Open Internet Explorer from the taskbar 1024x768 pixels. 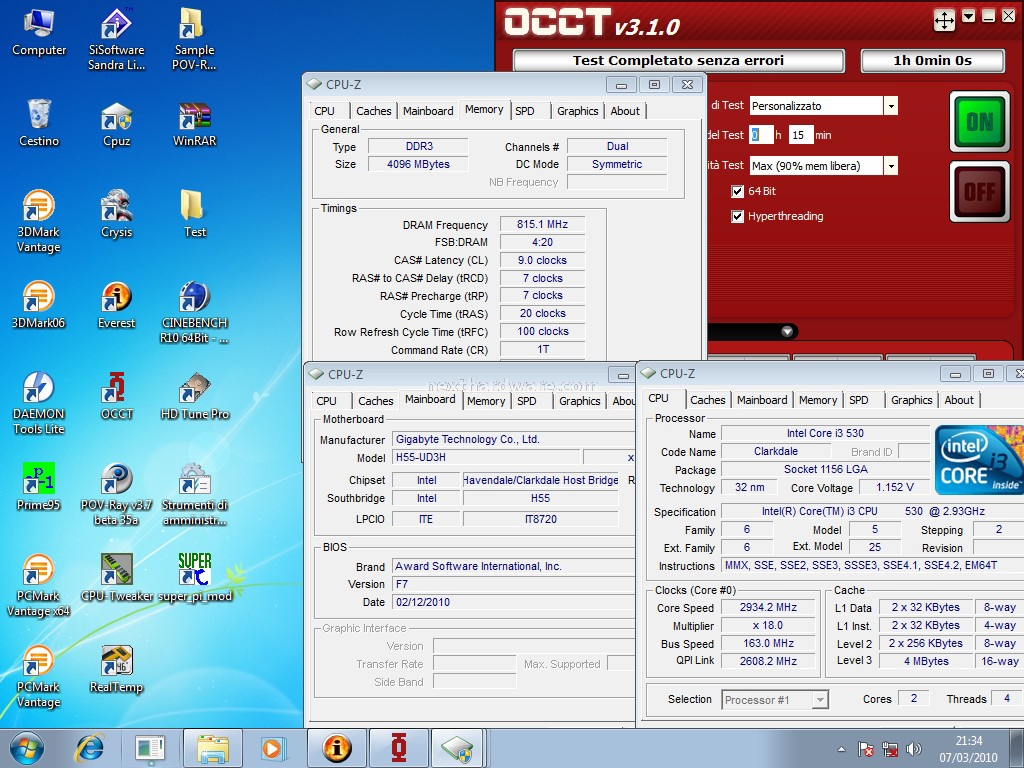point(89,748)
